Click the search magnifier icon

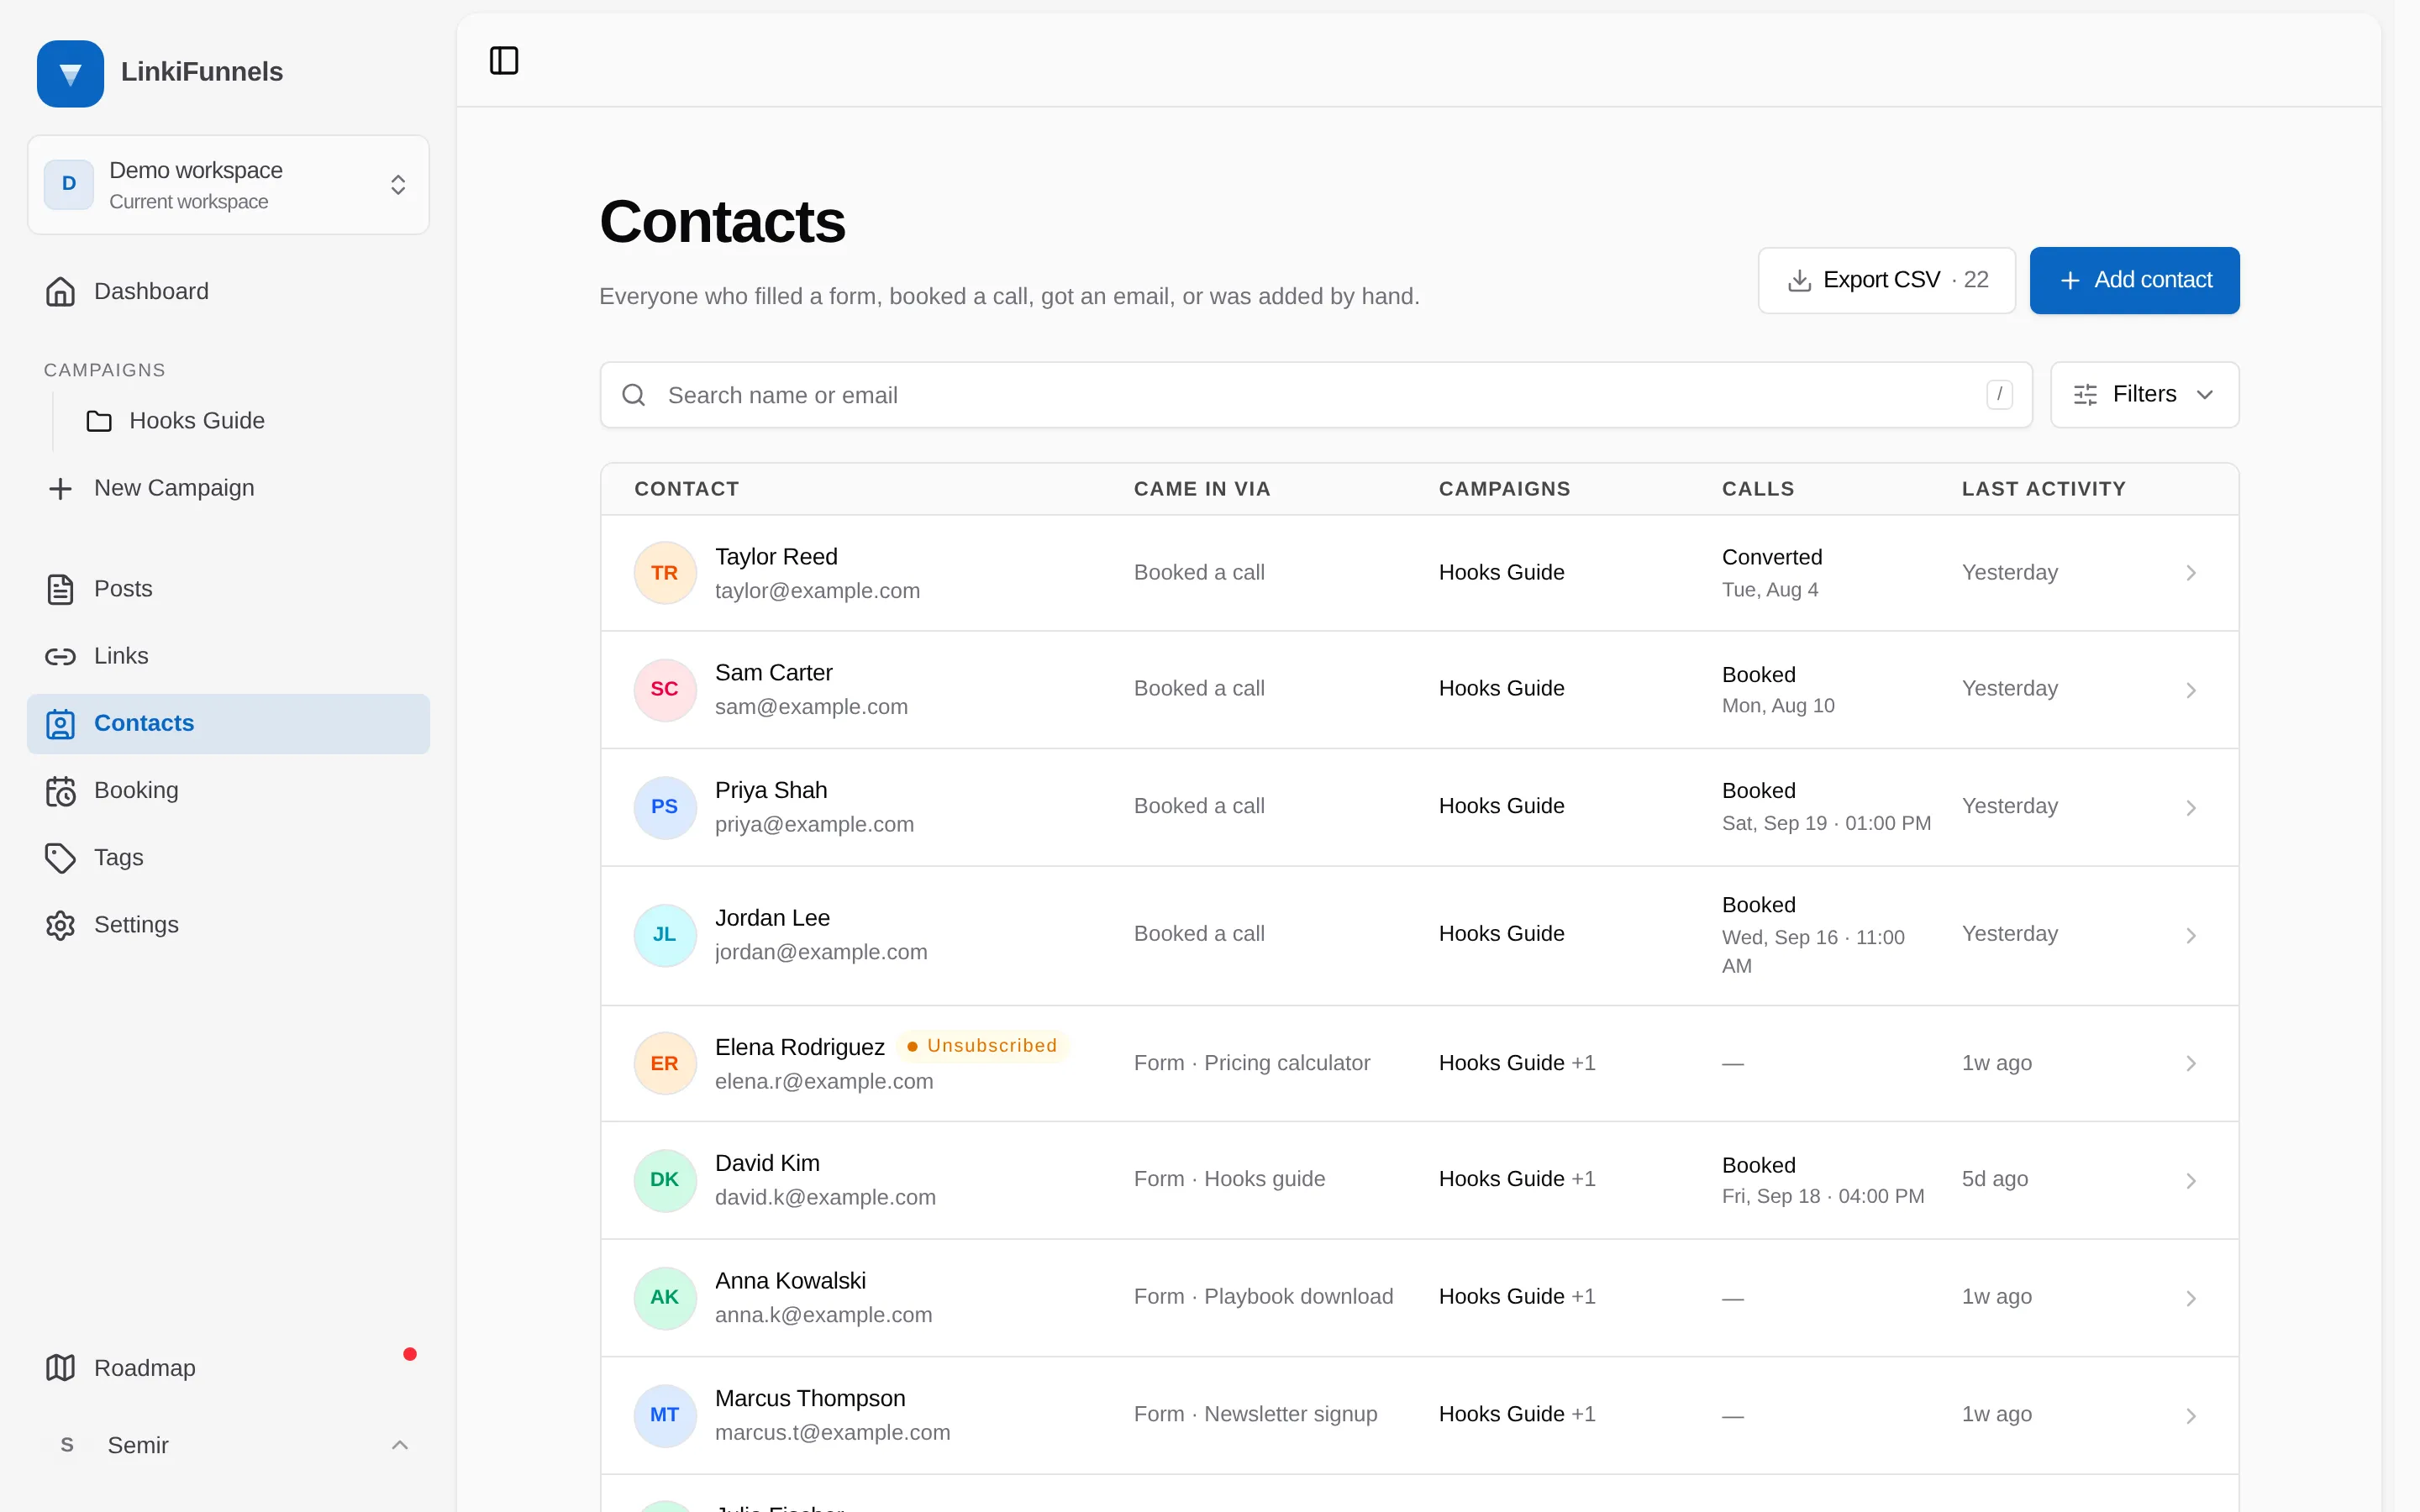click(633, 395)
